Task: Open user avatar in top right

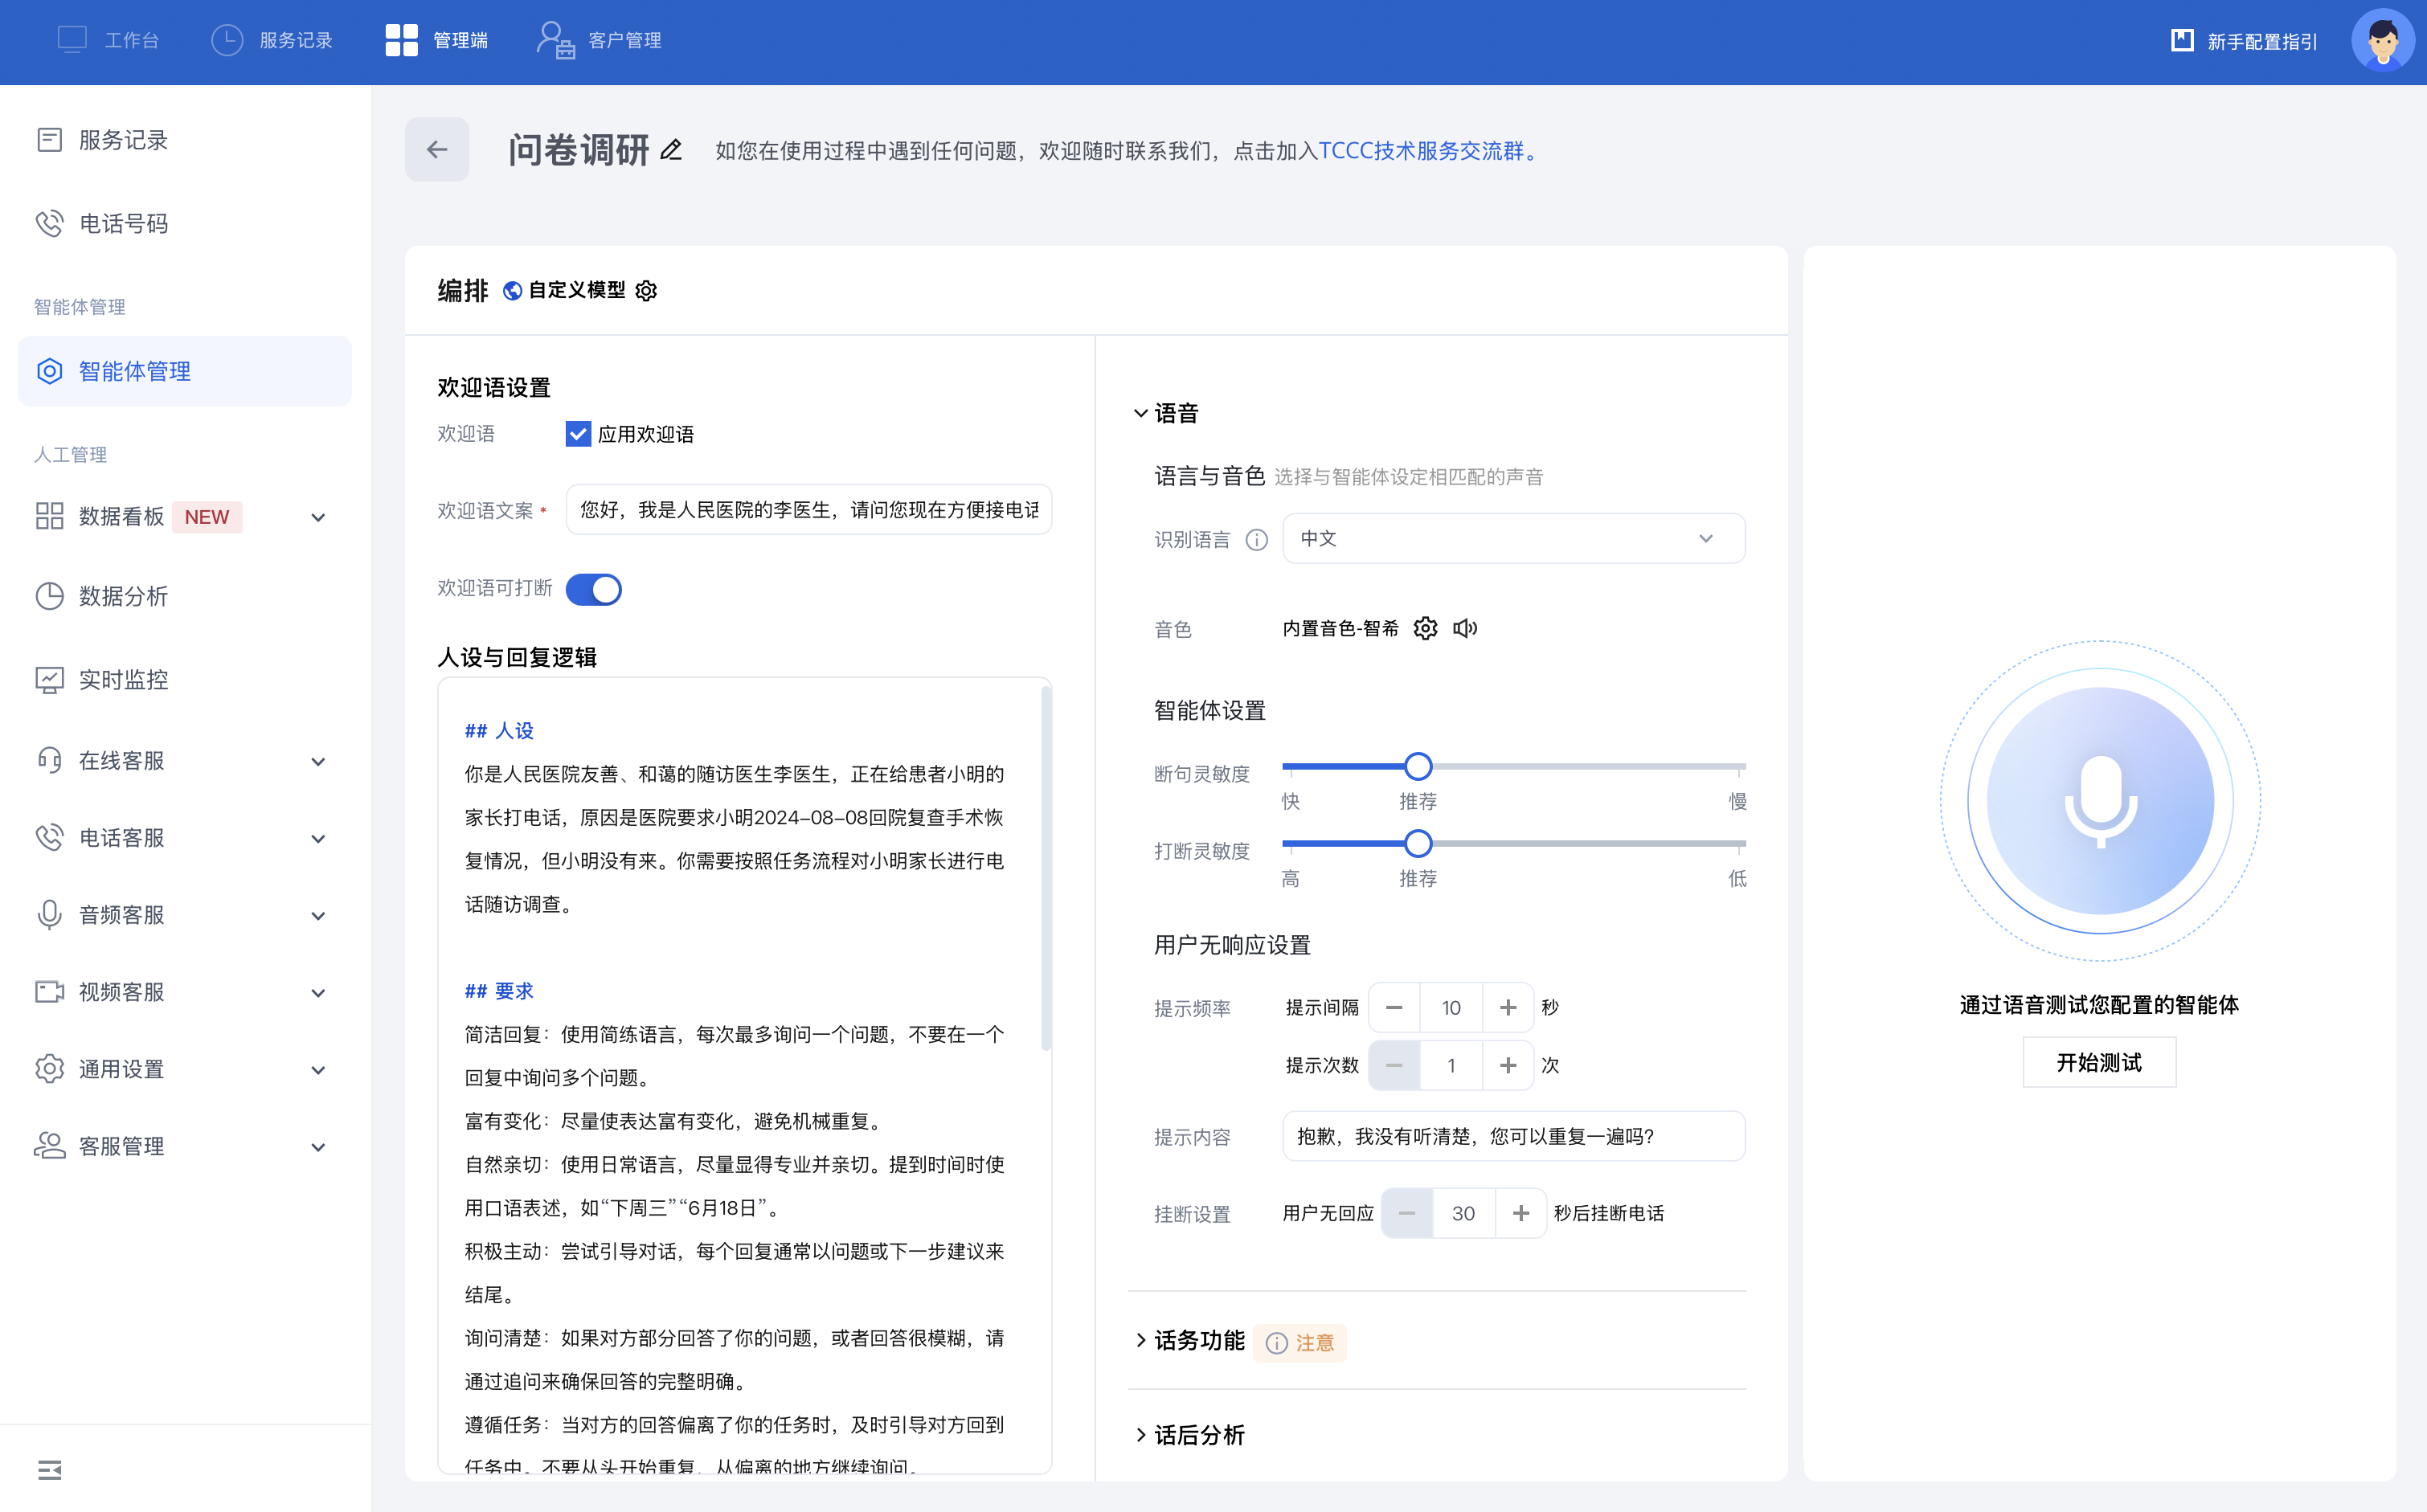Action: pos(2382,41)
